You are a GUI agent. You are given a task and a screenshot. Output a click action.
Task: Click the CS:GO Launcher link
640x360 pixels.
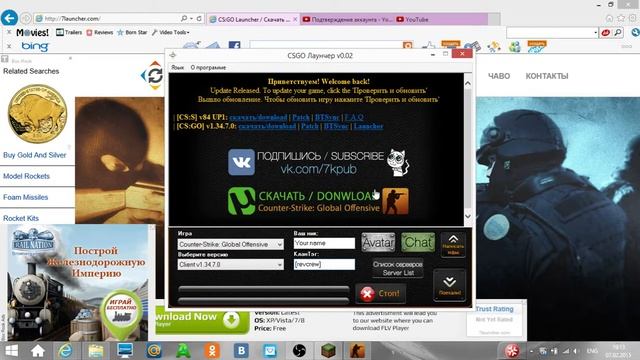point(369,126)
